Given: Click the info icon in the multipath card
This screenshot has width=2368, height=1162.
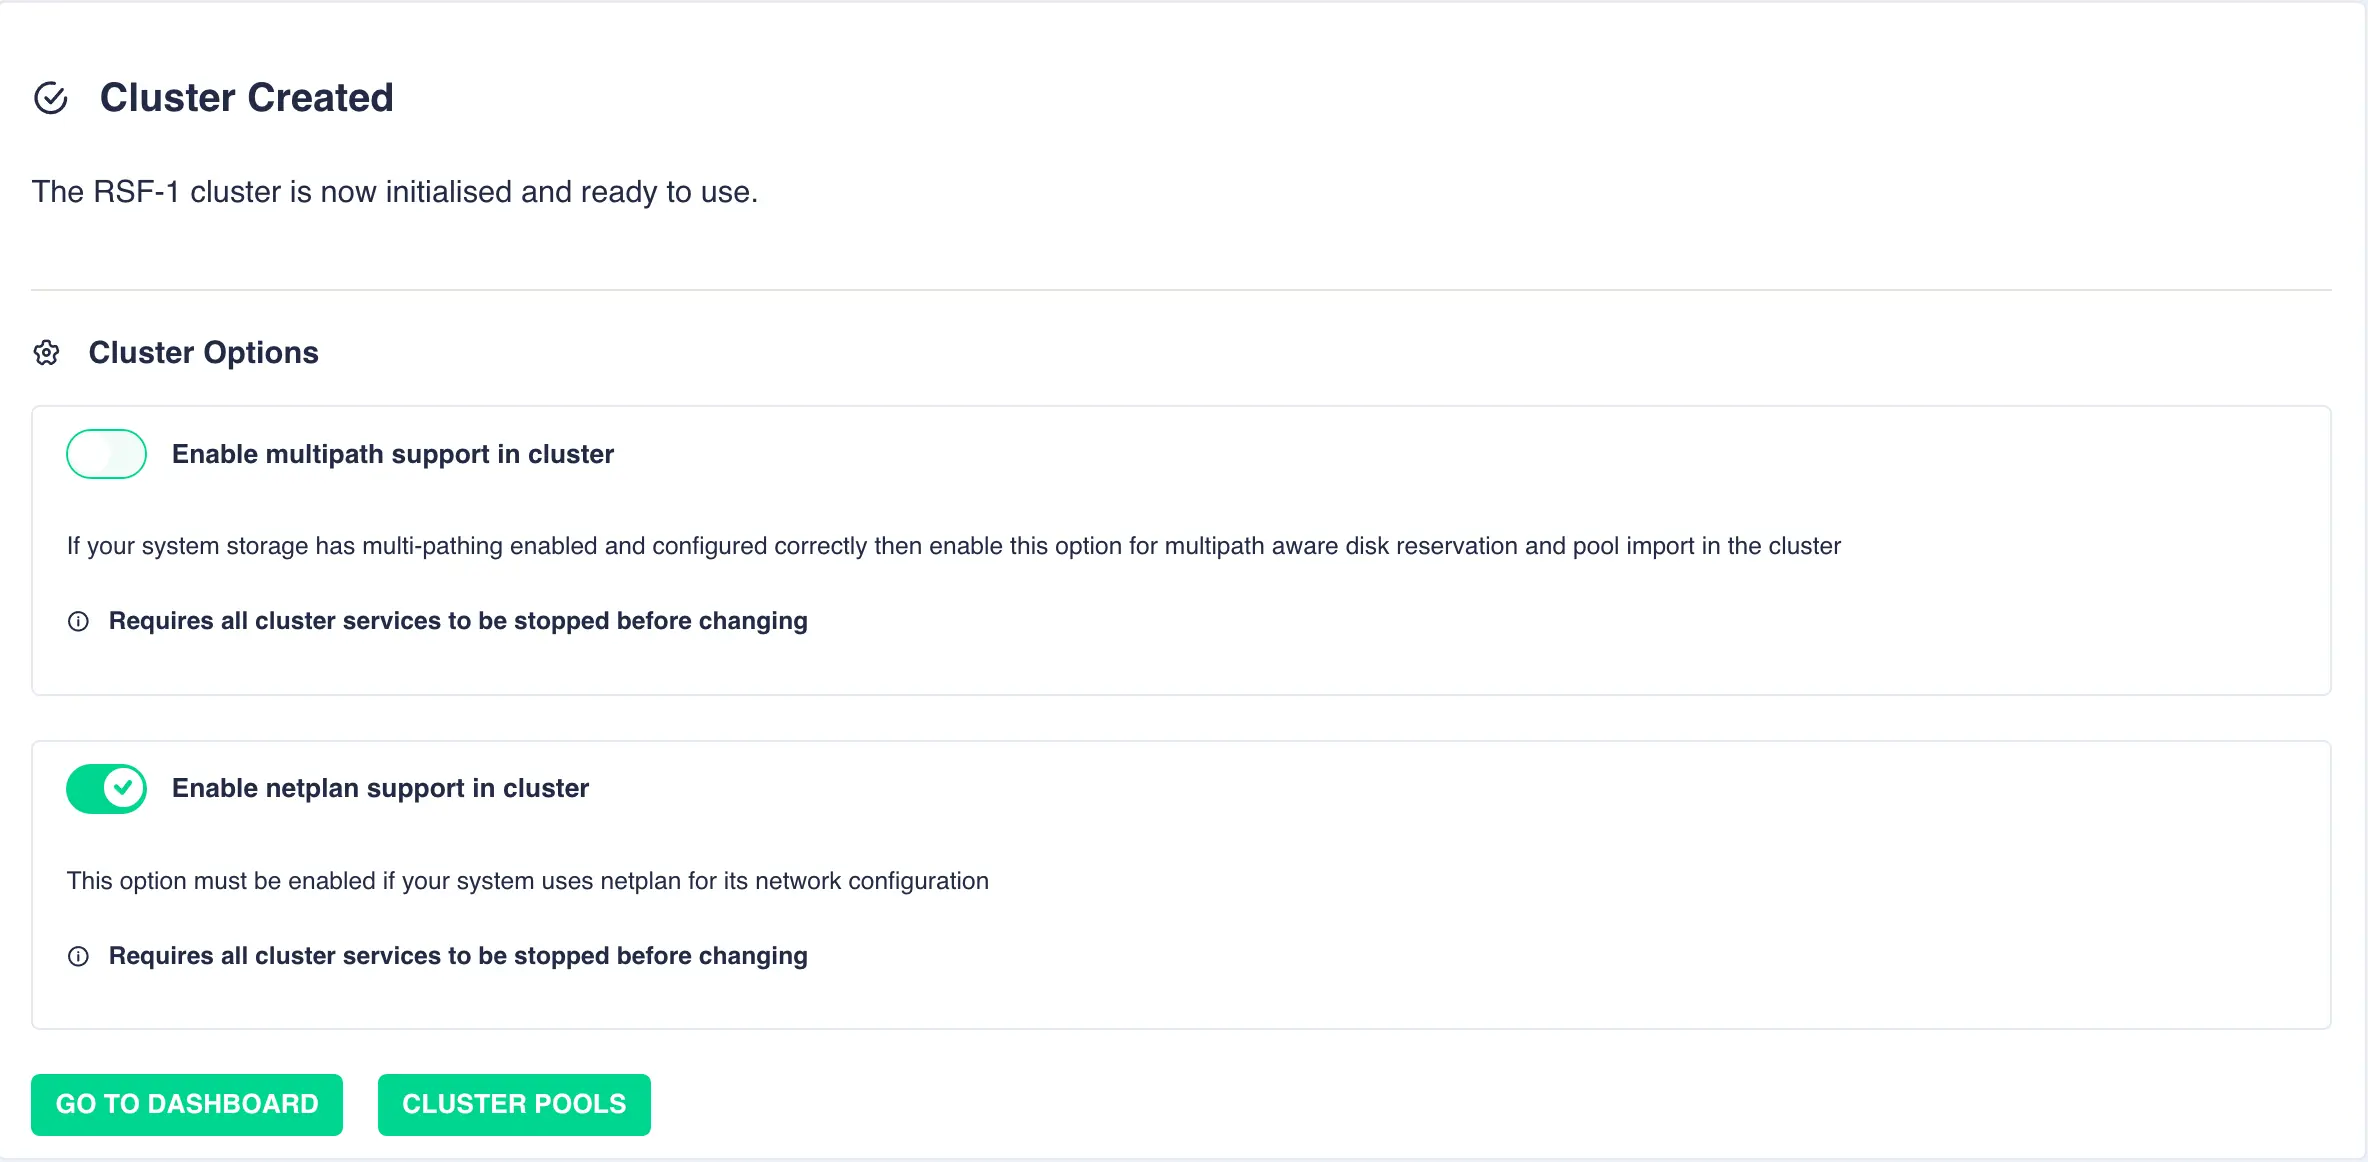Looking at the screenshot, I should [x=78, y=621].
